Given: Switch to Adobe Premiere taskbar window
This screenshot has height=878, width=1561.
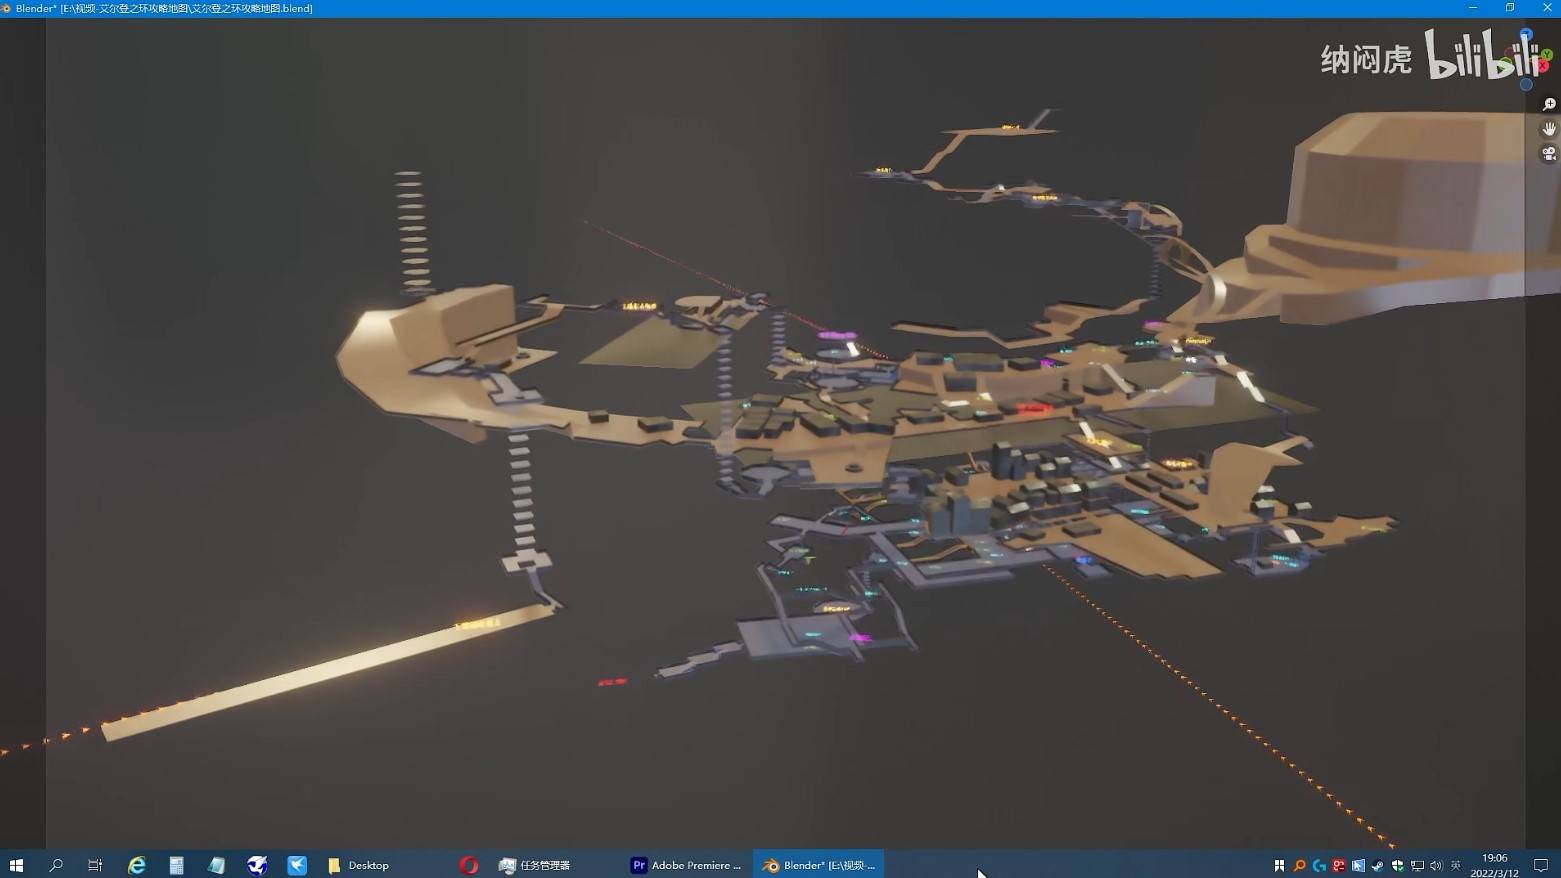Looking at the screenshot, I should (686, 865).
